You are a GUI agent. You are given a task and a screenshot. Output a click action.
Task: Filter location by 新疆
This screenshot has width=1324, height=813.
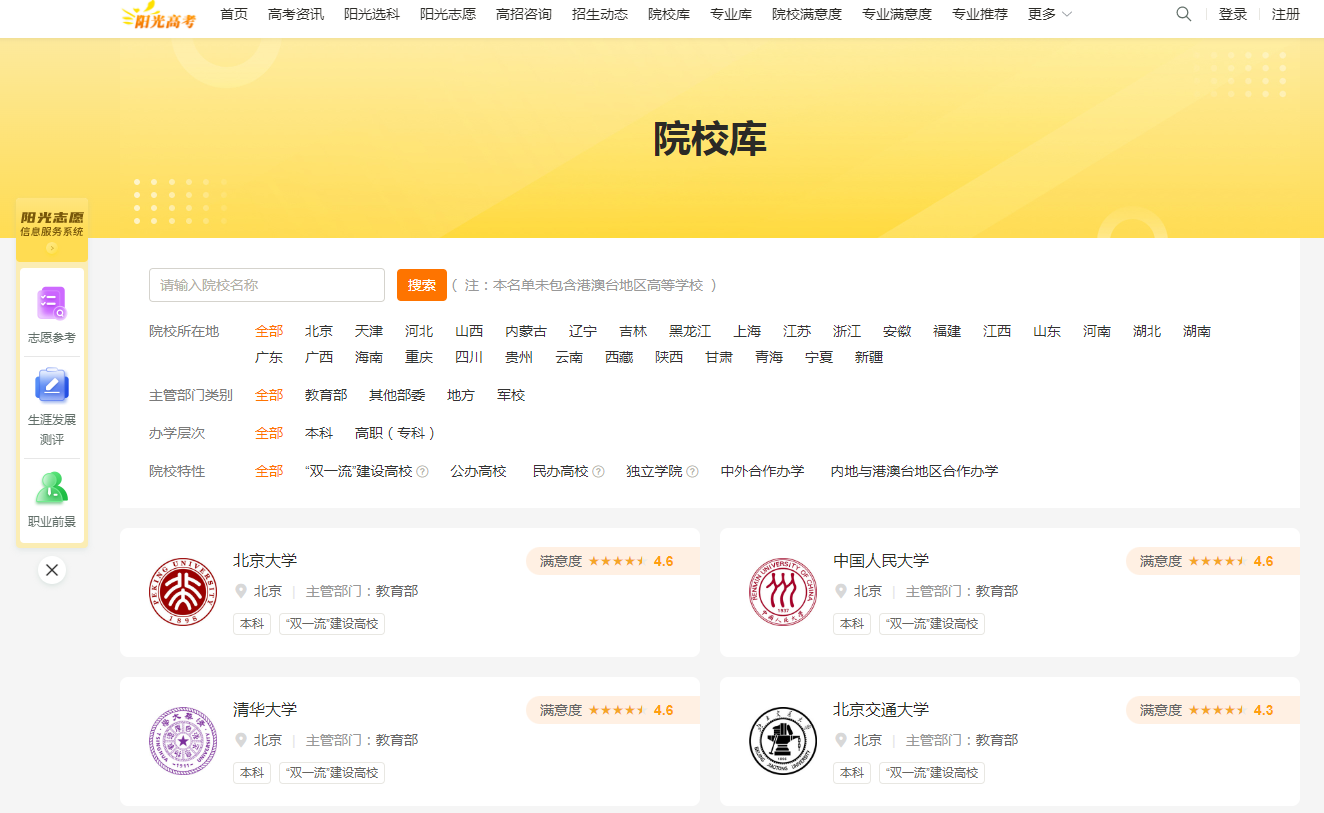tap(869, 357)
